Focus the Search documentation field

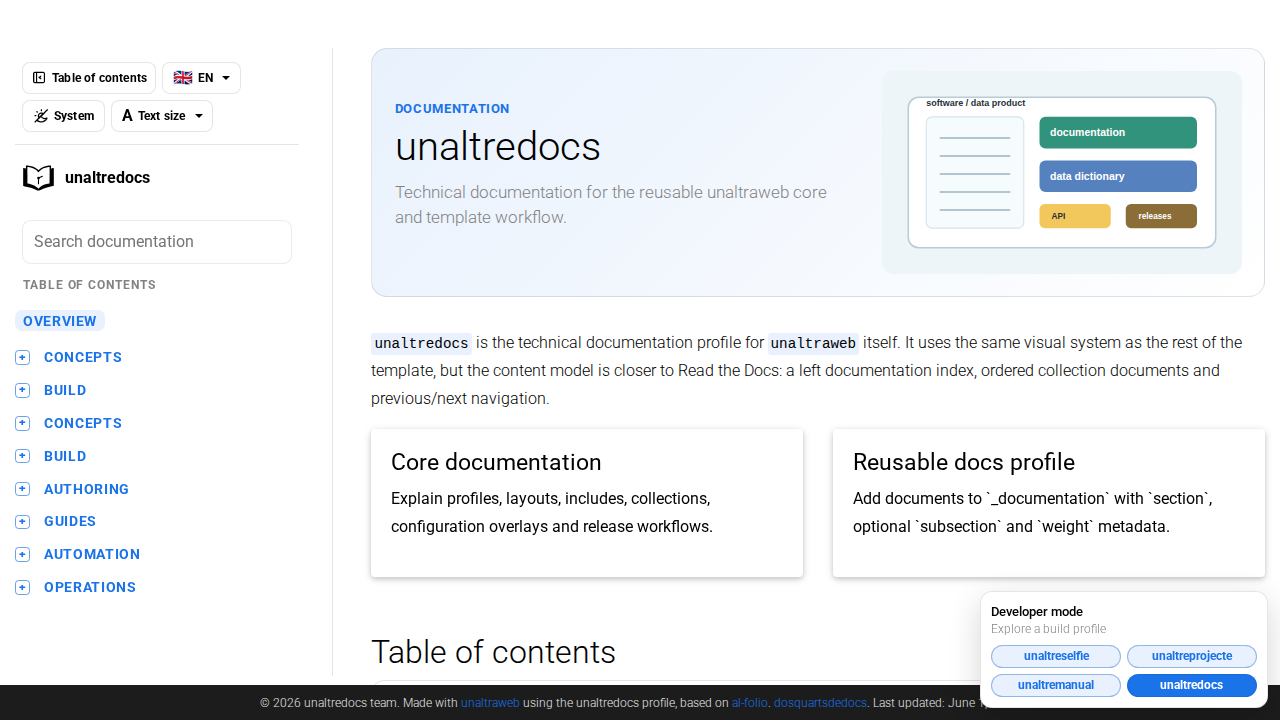click(x=157, y=242)
